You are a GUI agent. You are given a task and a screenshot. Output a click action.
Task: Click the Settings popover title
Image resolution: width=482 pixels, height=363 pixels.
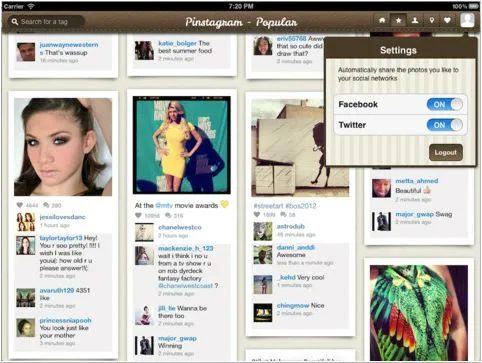tap(398, 50)
